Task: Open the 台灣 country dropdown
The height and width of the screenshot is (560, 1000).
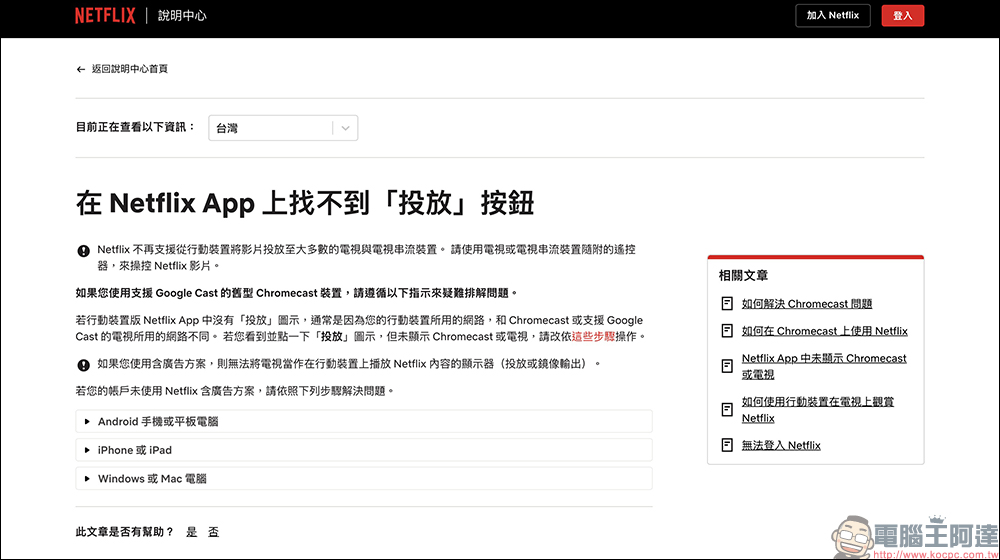Action: click(283, 128)
